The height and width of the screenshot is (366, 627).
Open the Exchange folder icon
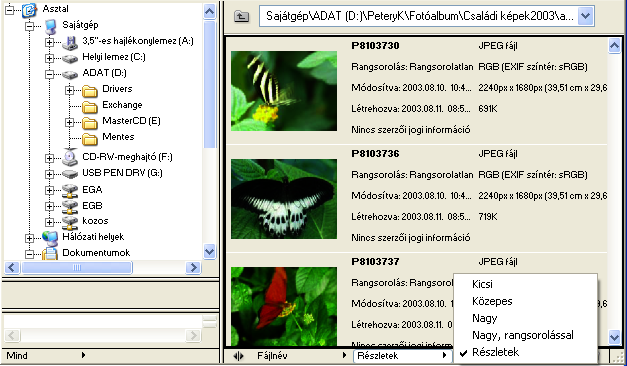pyautogui.click(x=90, y=106)
